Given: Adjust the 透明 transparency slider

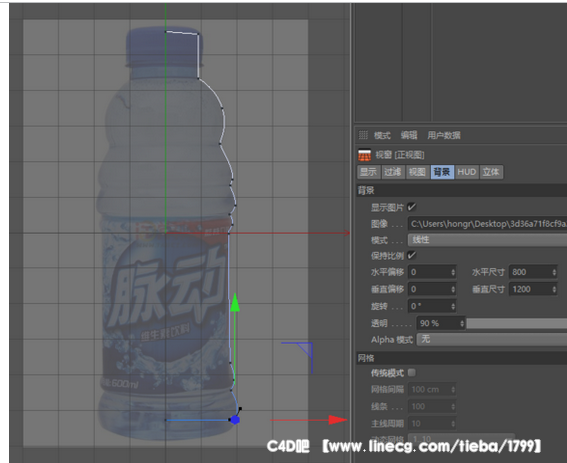Looking at the screenshot, I should (516, 323).
